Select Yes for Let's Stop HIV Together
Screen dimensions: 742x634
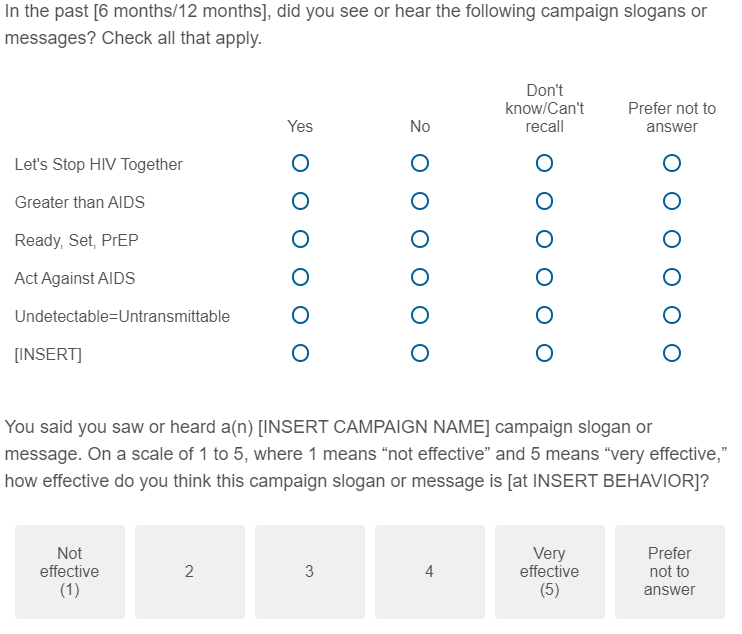pos(300,163)
